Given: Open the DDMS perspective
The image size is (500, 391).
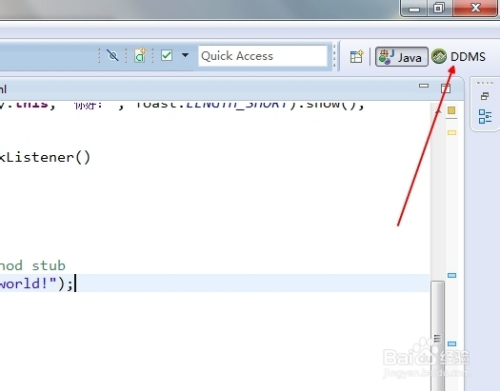Looking at the screenshot, I should click(459, 56).
